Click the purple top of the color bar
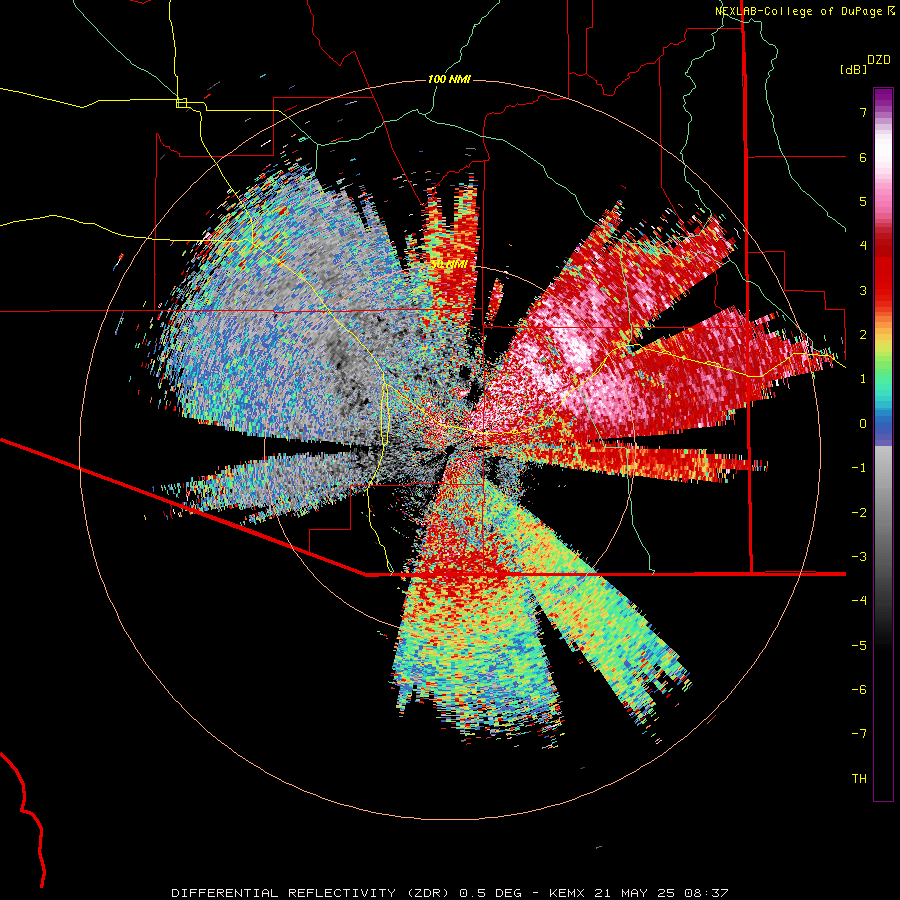Screen dimensions: 900x900 tap(883, 96)
